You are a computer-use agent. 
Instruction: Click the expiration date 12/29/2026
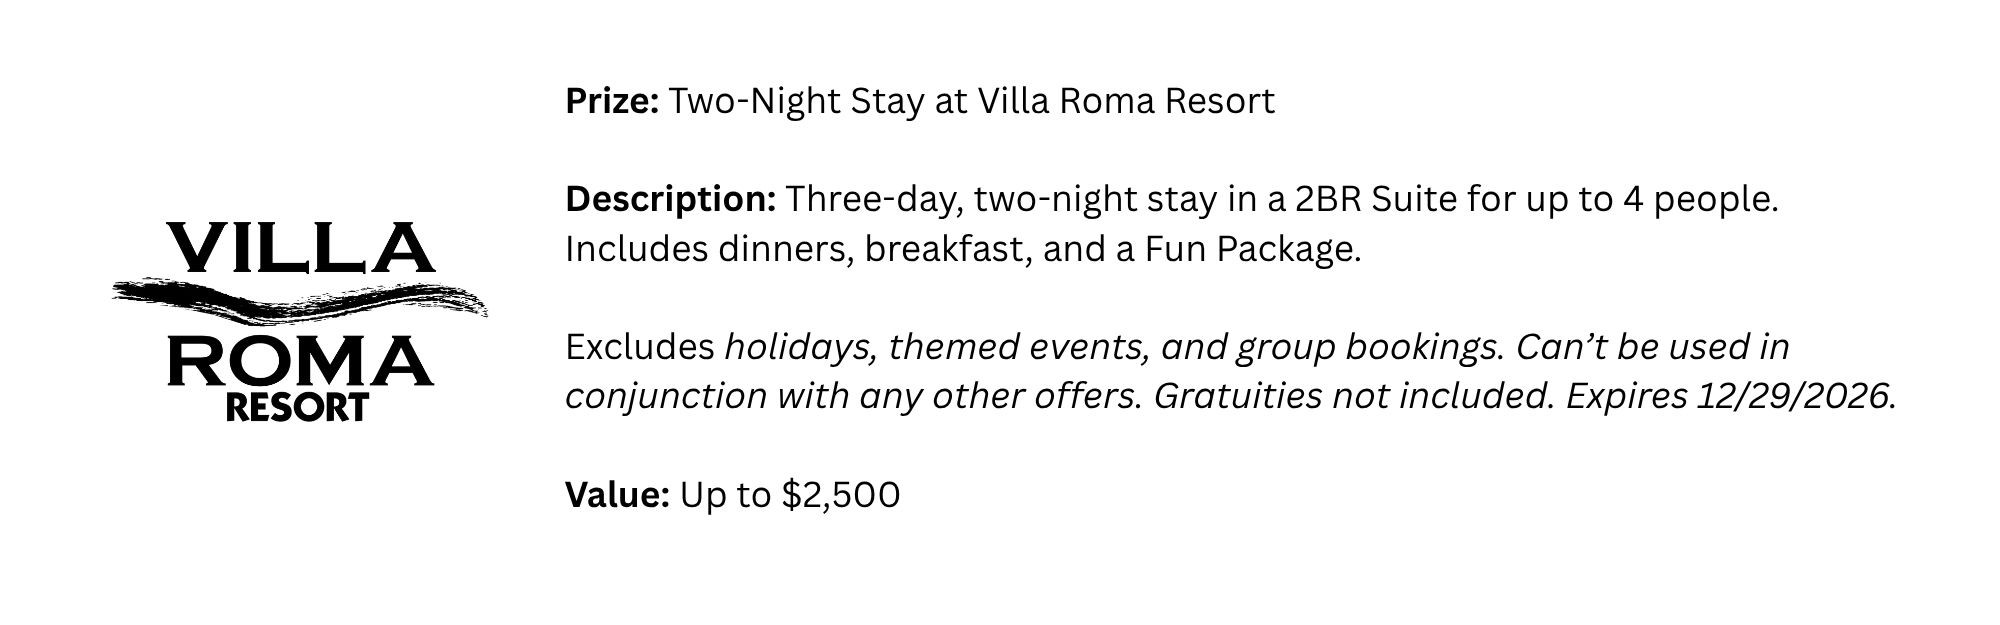[x=1795, y=397]
